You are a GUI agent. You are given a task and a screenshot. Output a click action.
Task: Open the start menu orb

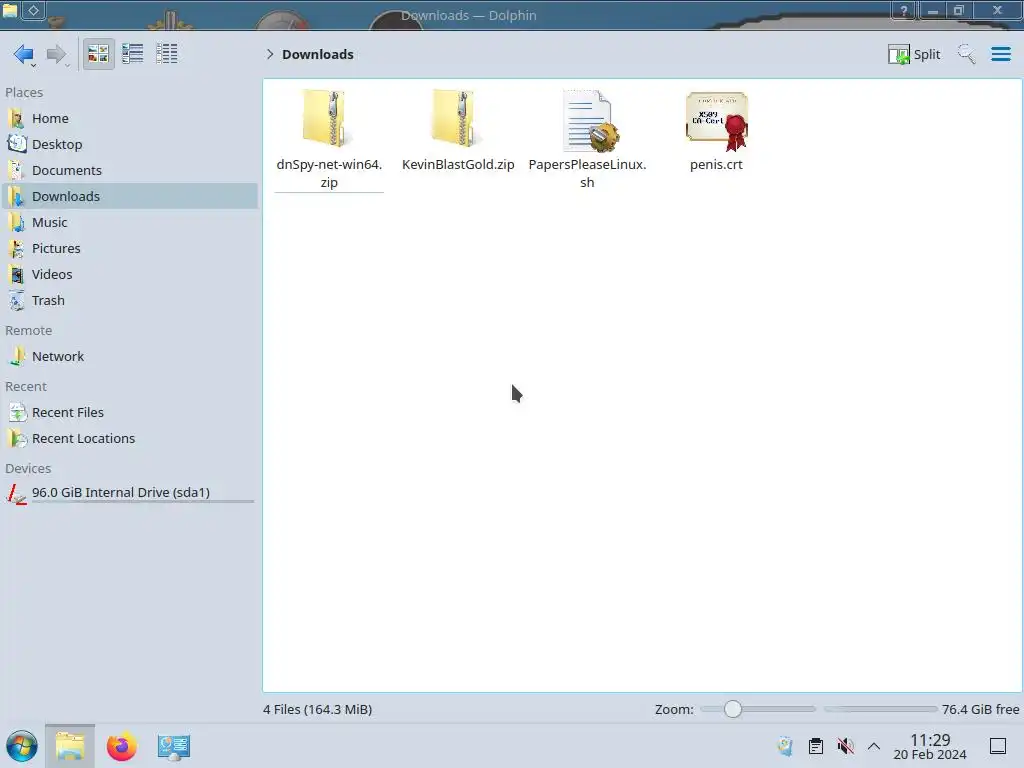pos(22,746)
